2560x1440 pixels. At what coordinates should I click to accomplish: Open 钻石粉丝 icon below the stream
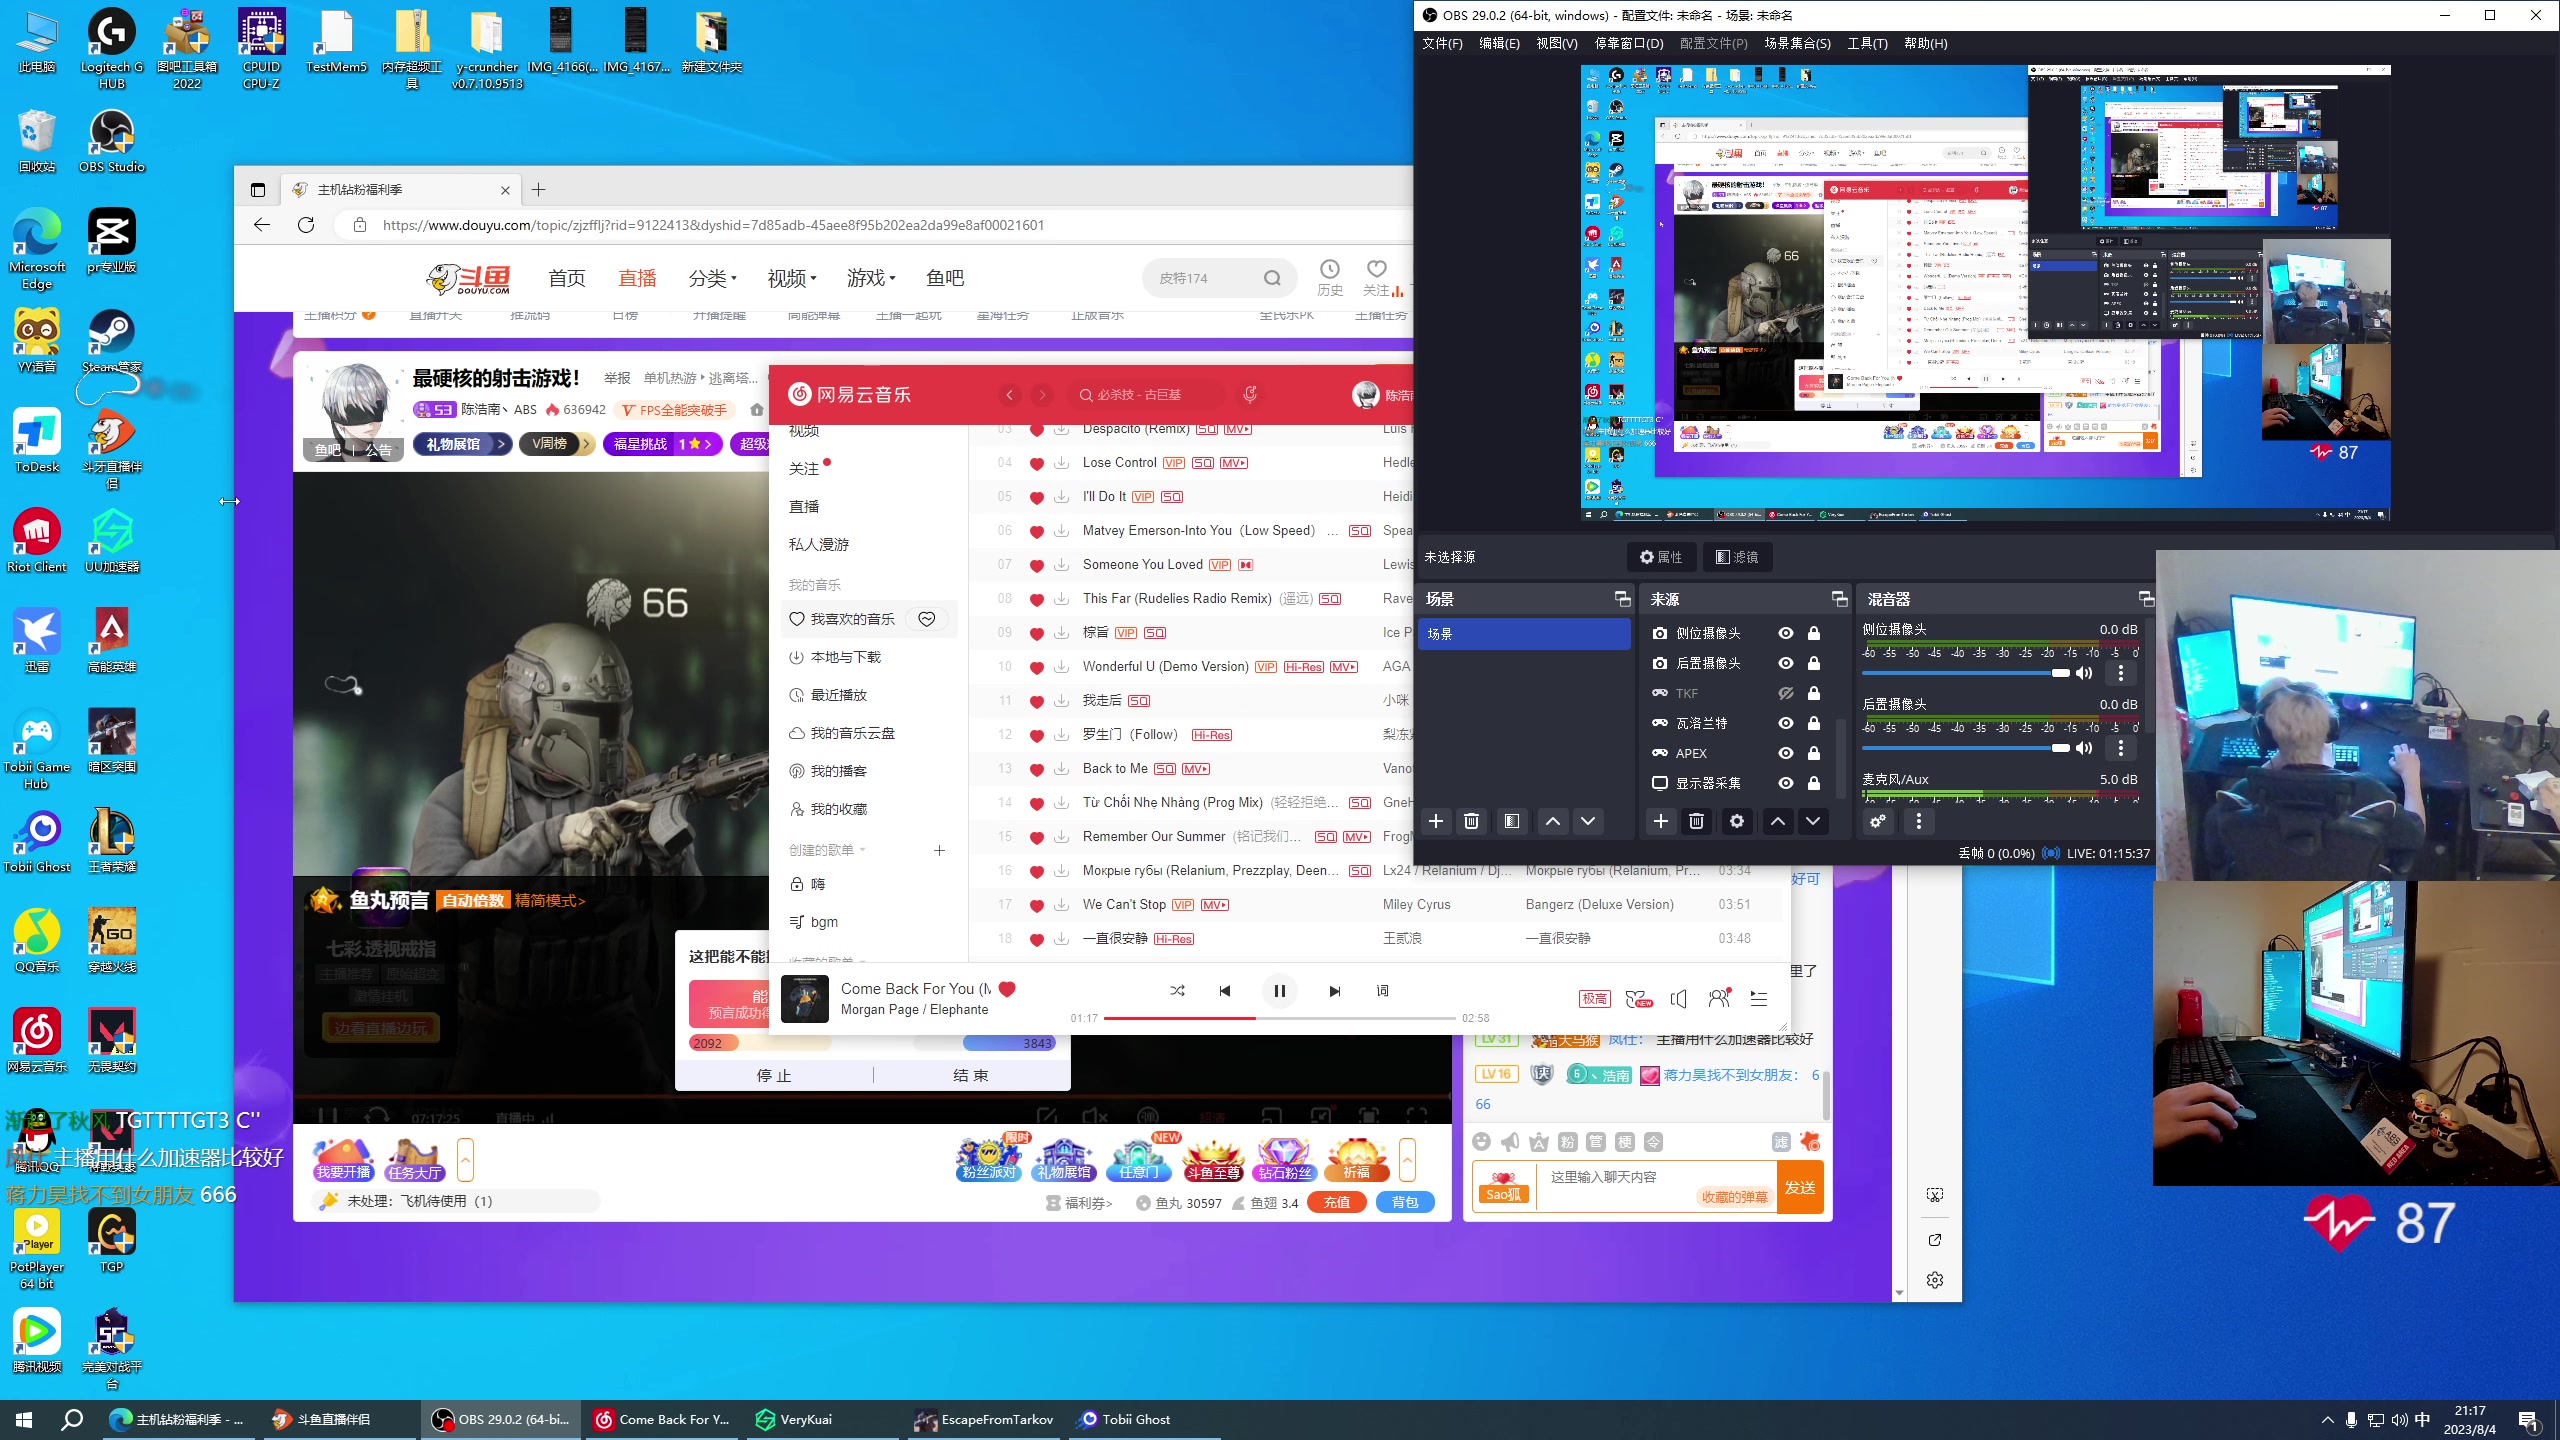click(x=1285, y=1160)
